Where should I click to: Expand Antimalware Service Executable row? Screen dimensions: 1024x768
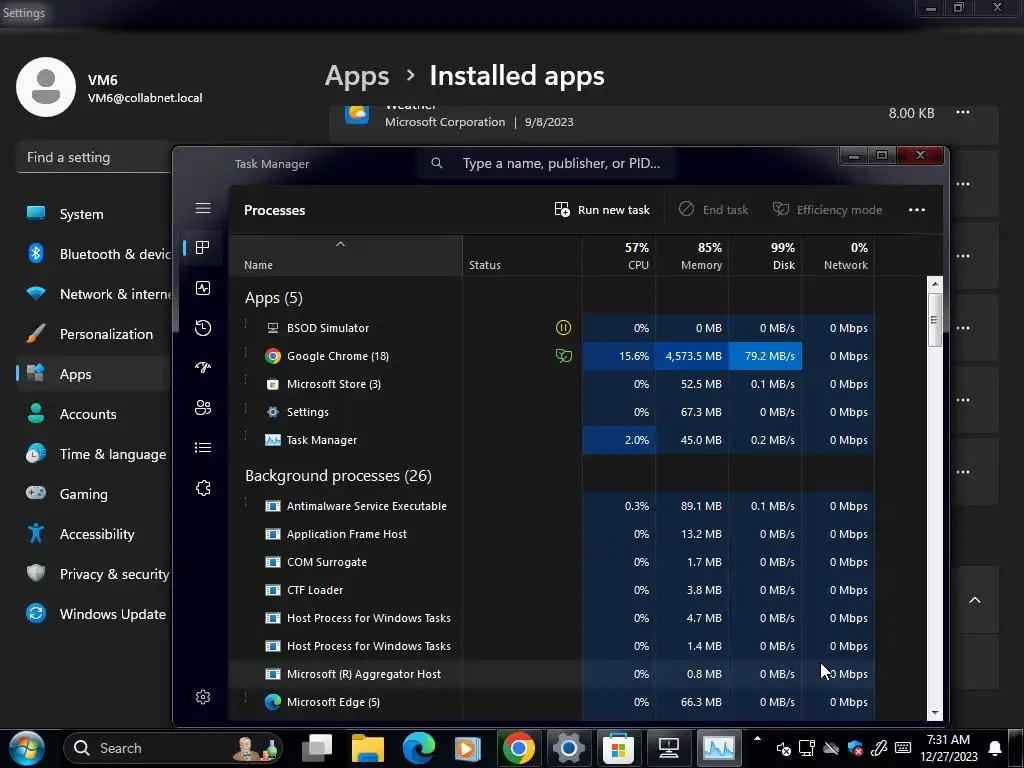tap(246, 502)
